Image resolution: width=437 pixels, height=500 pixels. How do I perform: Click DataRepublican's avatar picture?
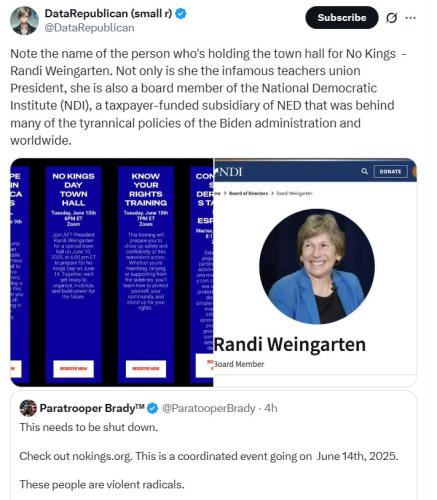coord(24,21)
